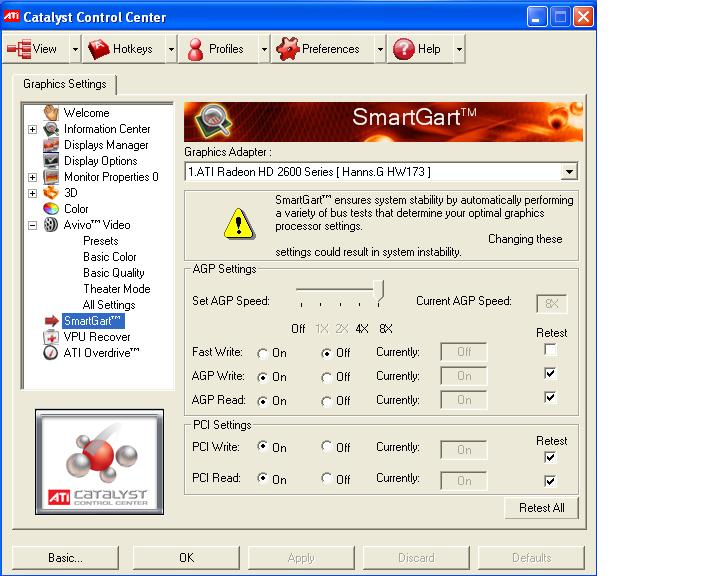
Task: Open the Preferences dropdown arrow
Action: [x=380, y=49]
